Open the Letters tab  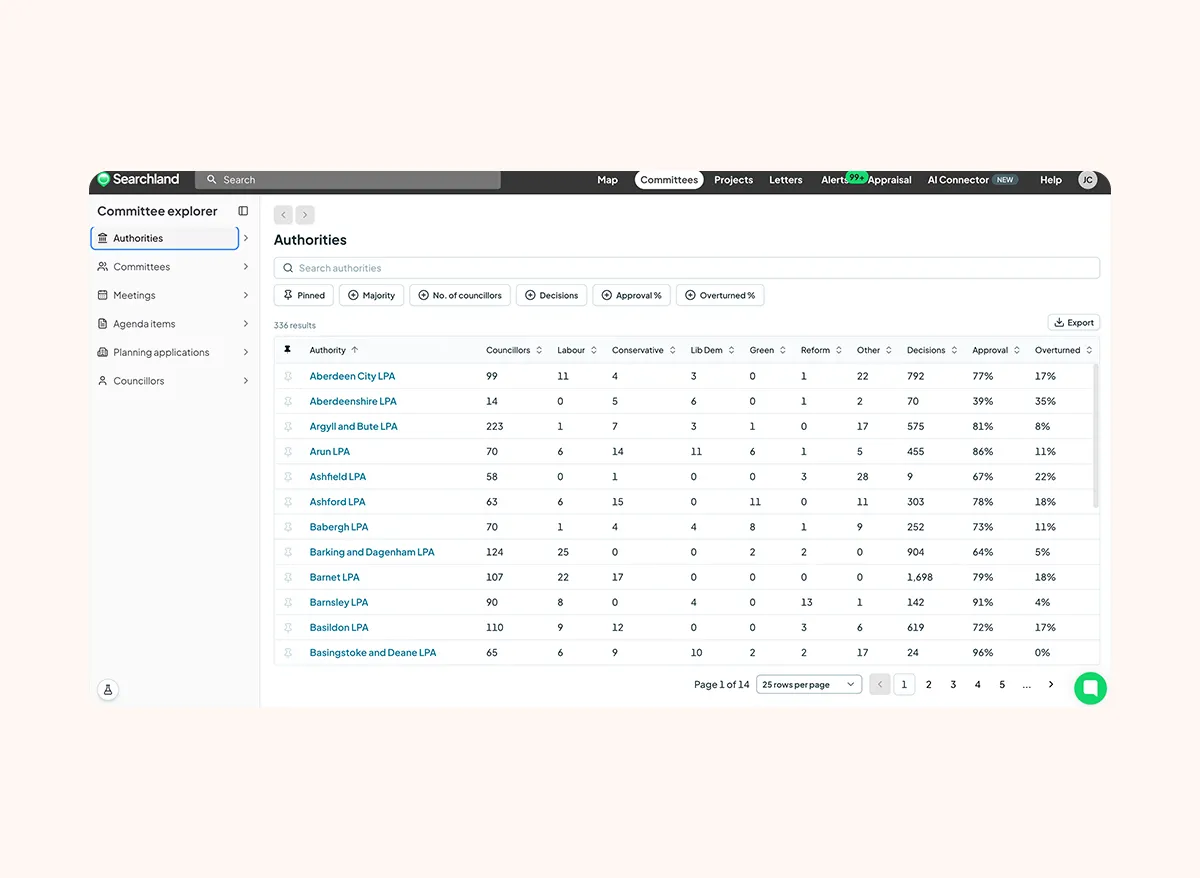pos(785,180)
